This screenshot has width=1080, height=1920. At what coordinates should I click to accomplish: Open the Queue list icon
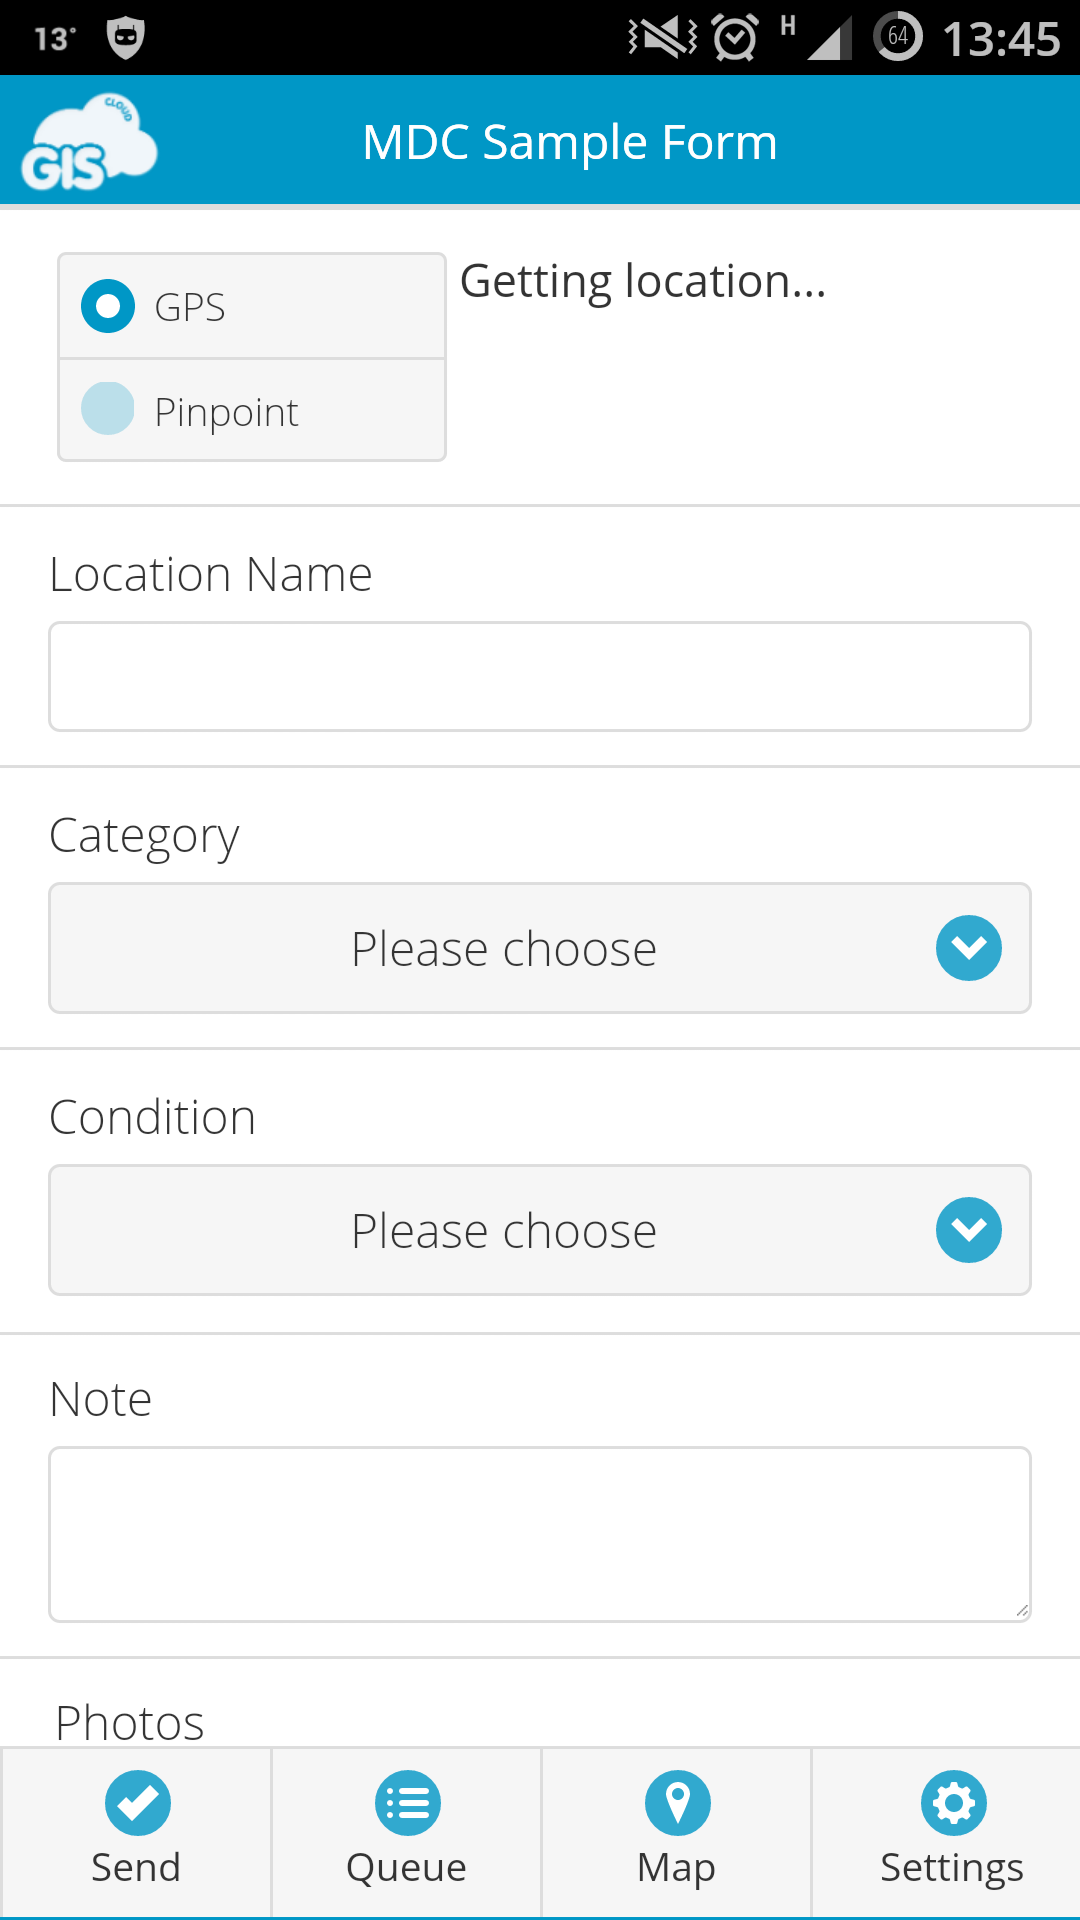click(407, 1803)
